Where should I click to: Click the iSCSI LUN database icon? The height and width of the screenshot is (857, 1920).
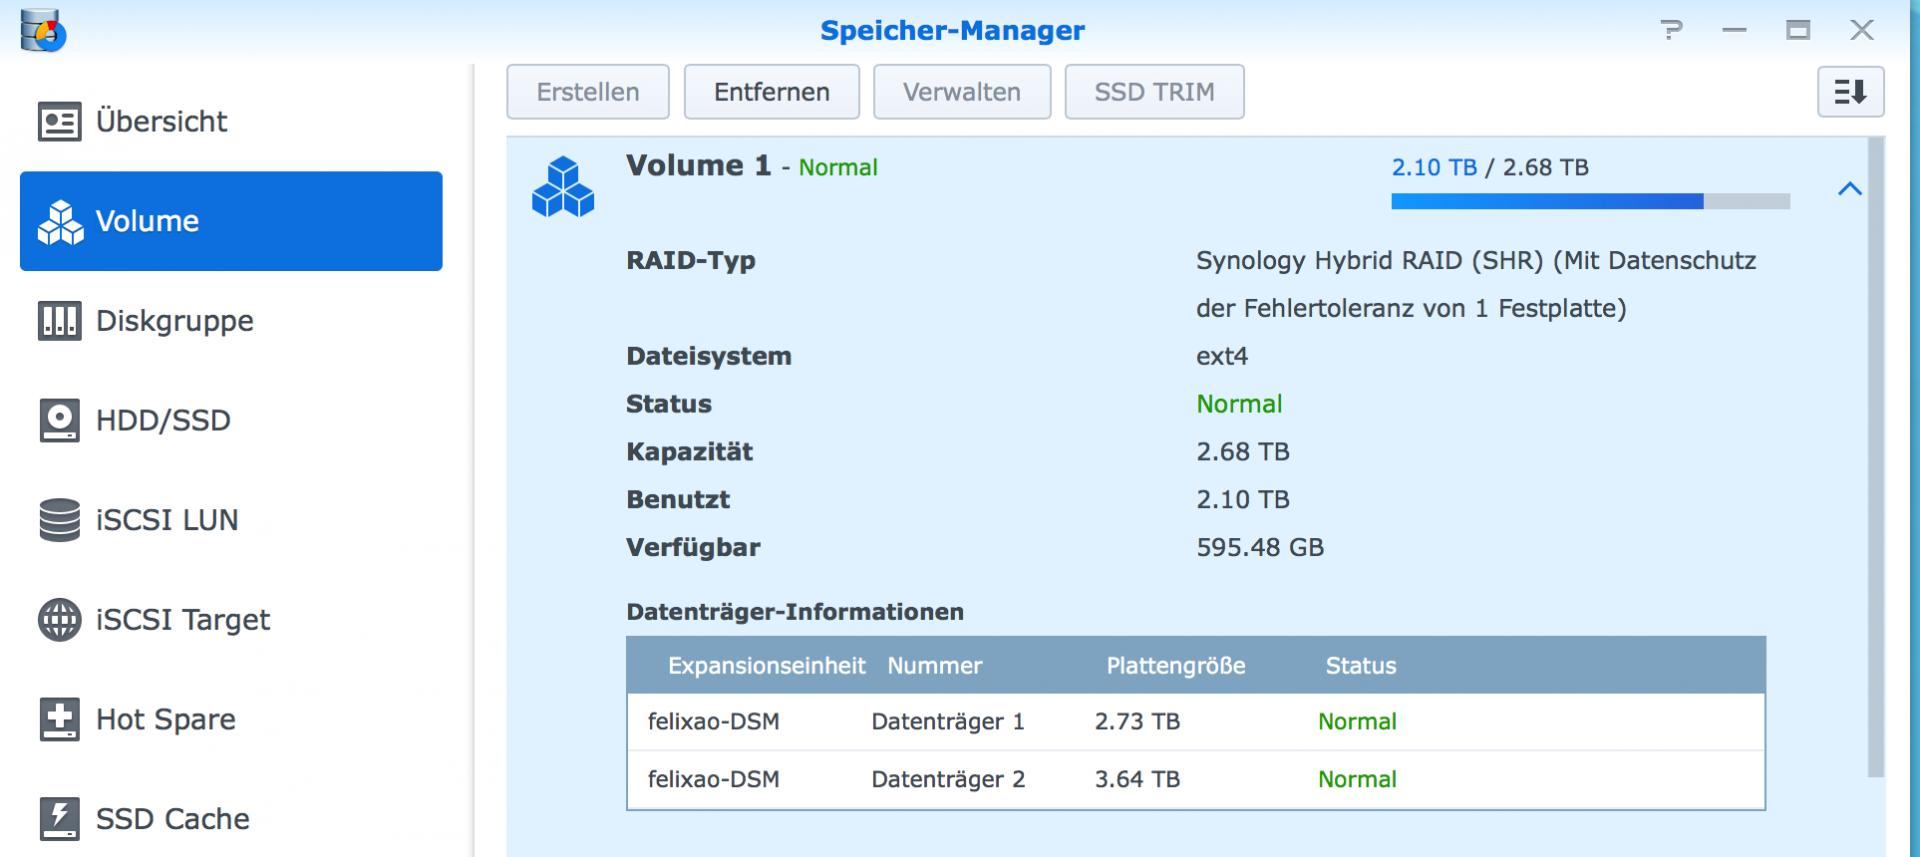(59, 520)
